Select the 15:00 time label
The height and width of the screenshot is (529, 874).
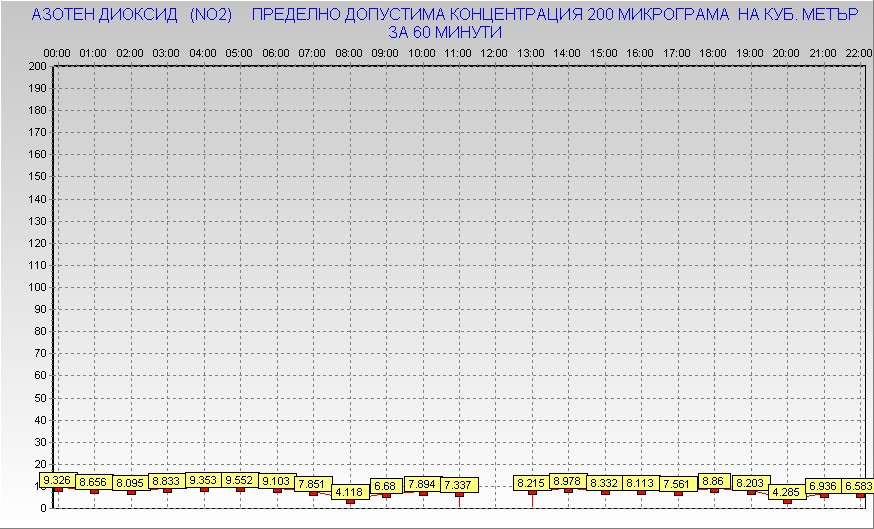pos(604,54)
